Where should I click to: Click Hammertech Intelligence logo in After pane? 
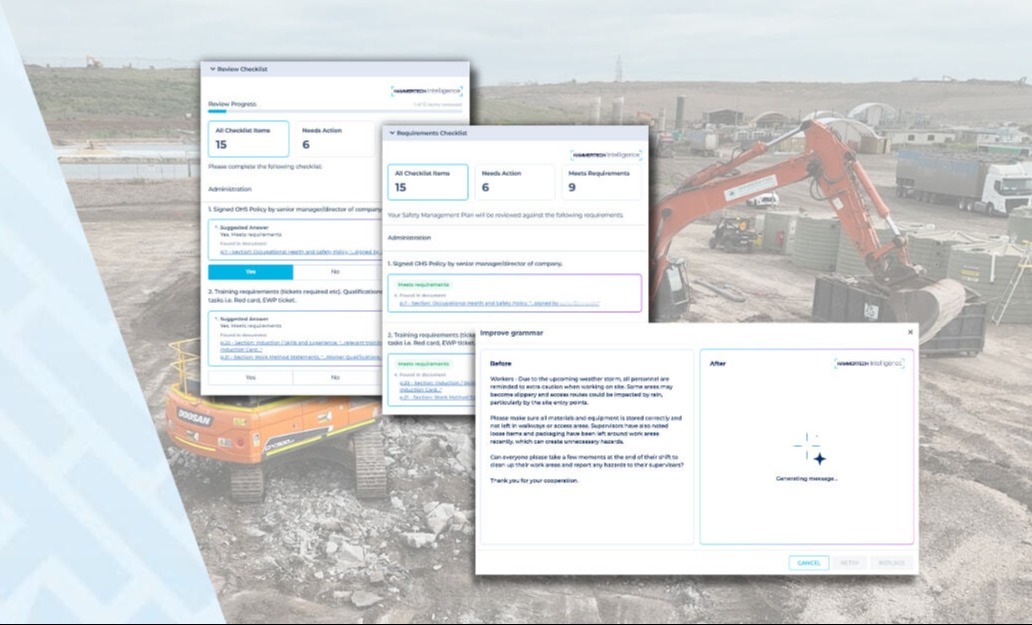pyautogui.click(x=869, y=363)
